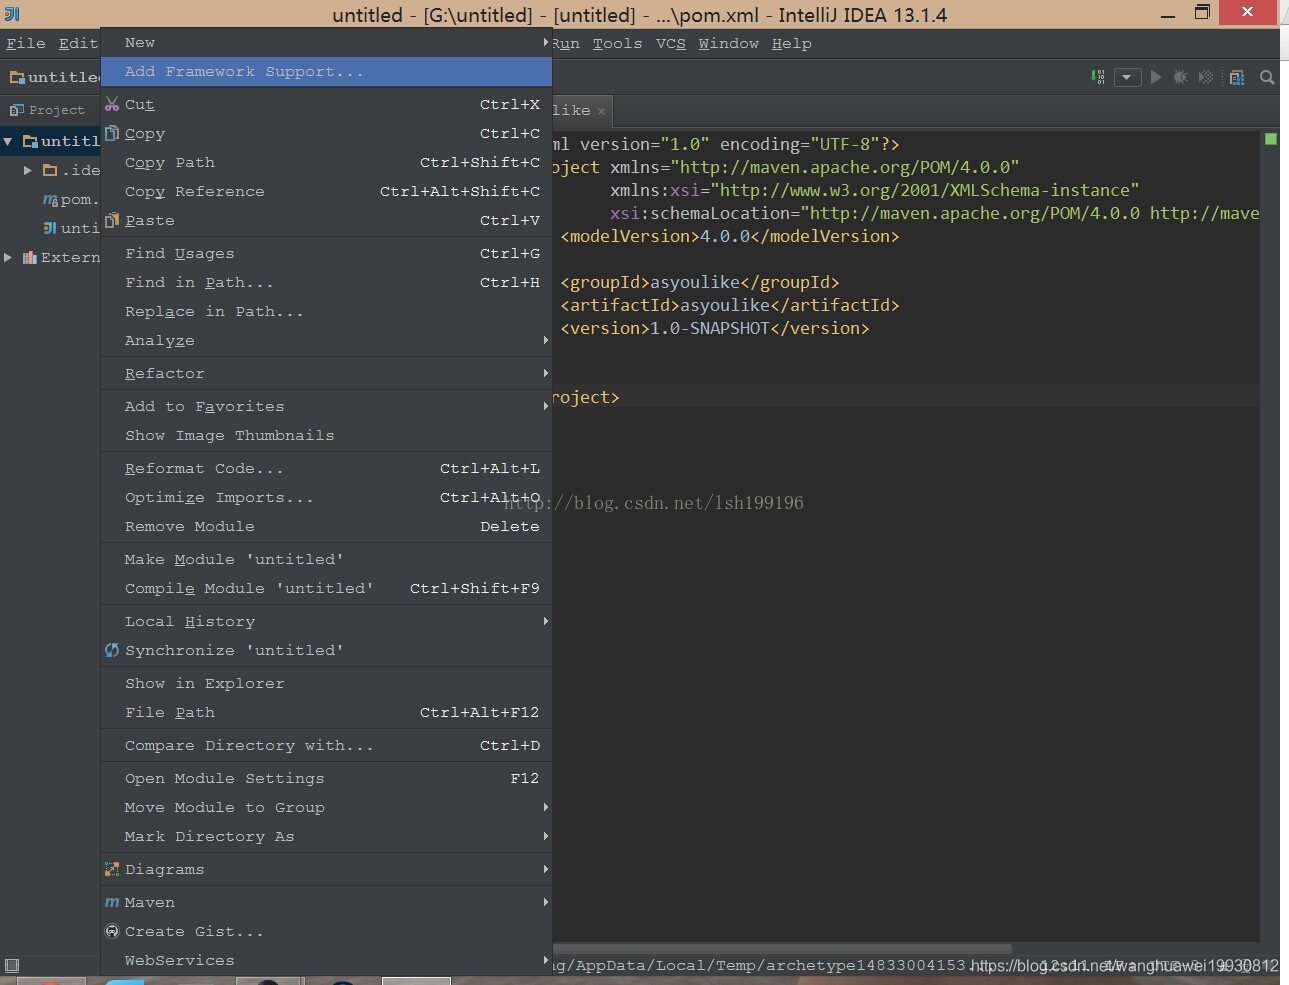
Task: Click the .idea folder icon
Action: [x=50, y=170]
